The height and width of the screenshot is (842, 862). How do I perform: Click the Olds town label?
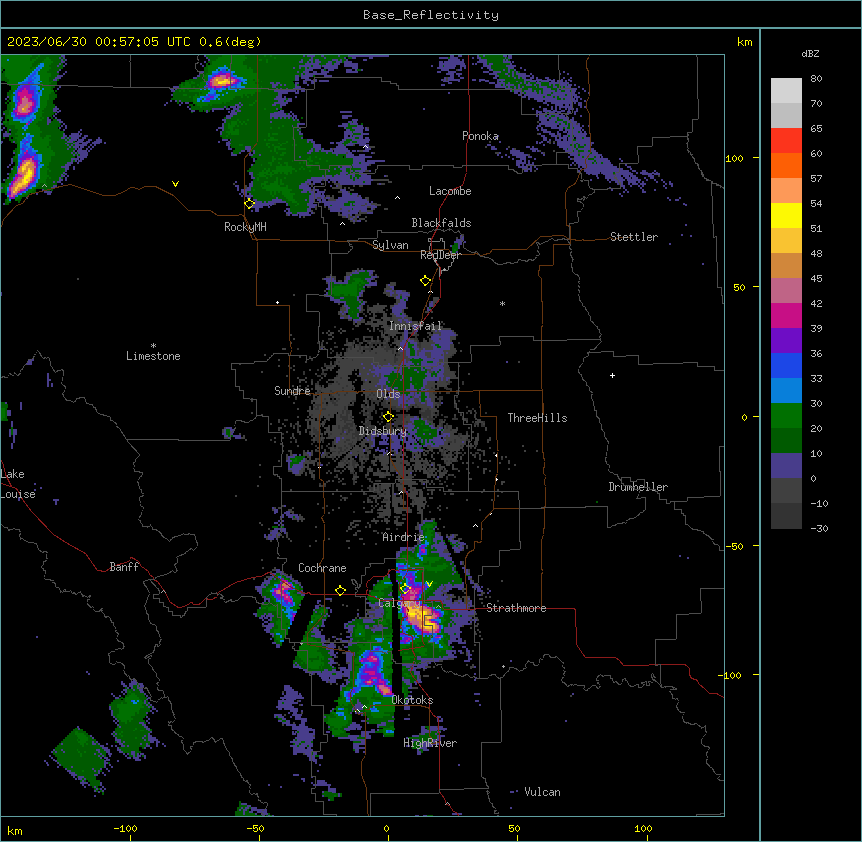click(388, 394)
